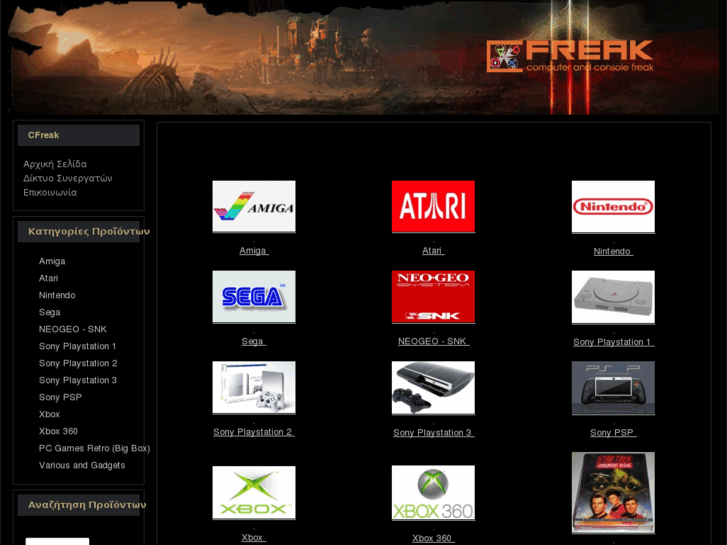727x545 pixels.
Task: Follow the Amiga link under the grid image
Action: pyautogui.click(x=254, y=250)
